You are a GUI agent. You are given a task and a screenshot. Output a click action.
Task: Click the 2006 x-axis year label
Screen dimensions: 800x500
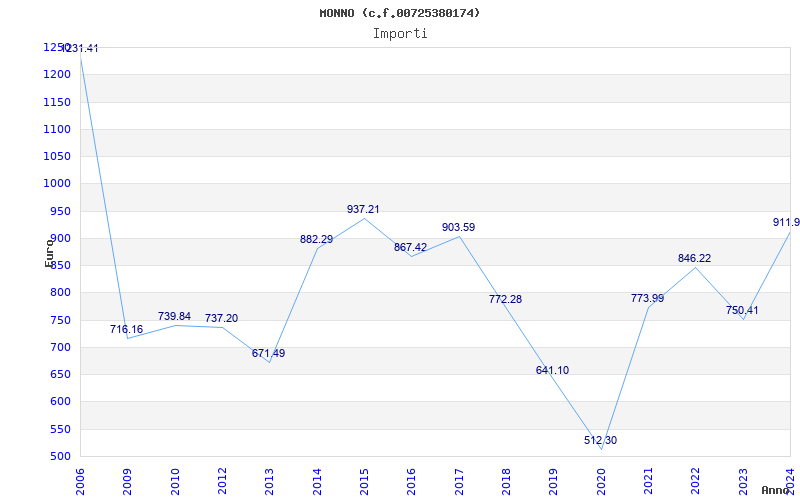[80, 481]
